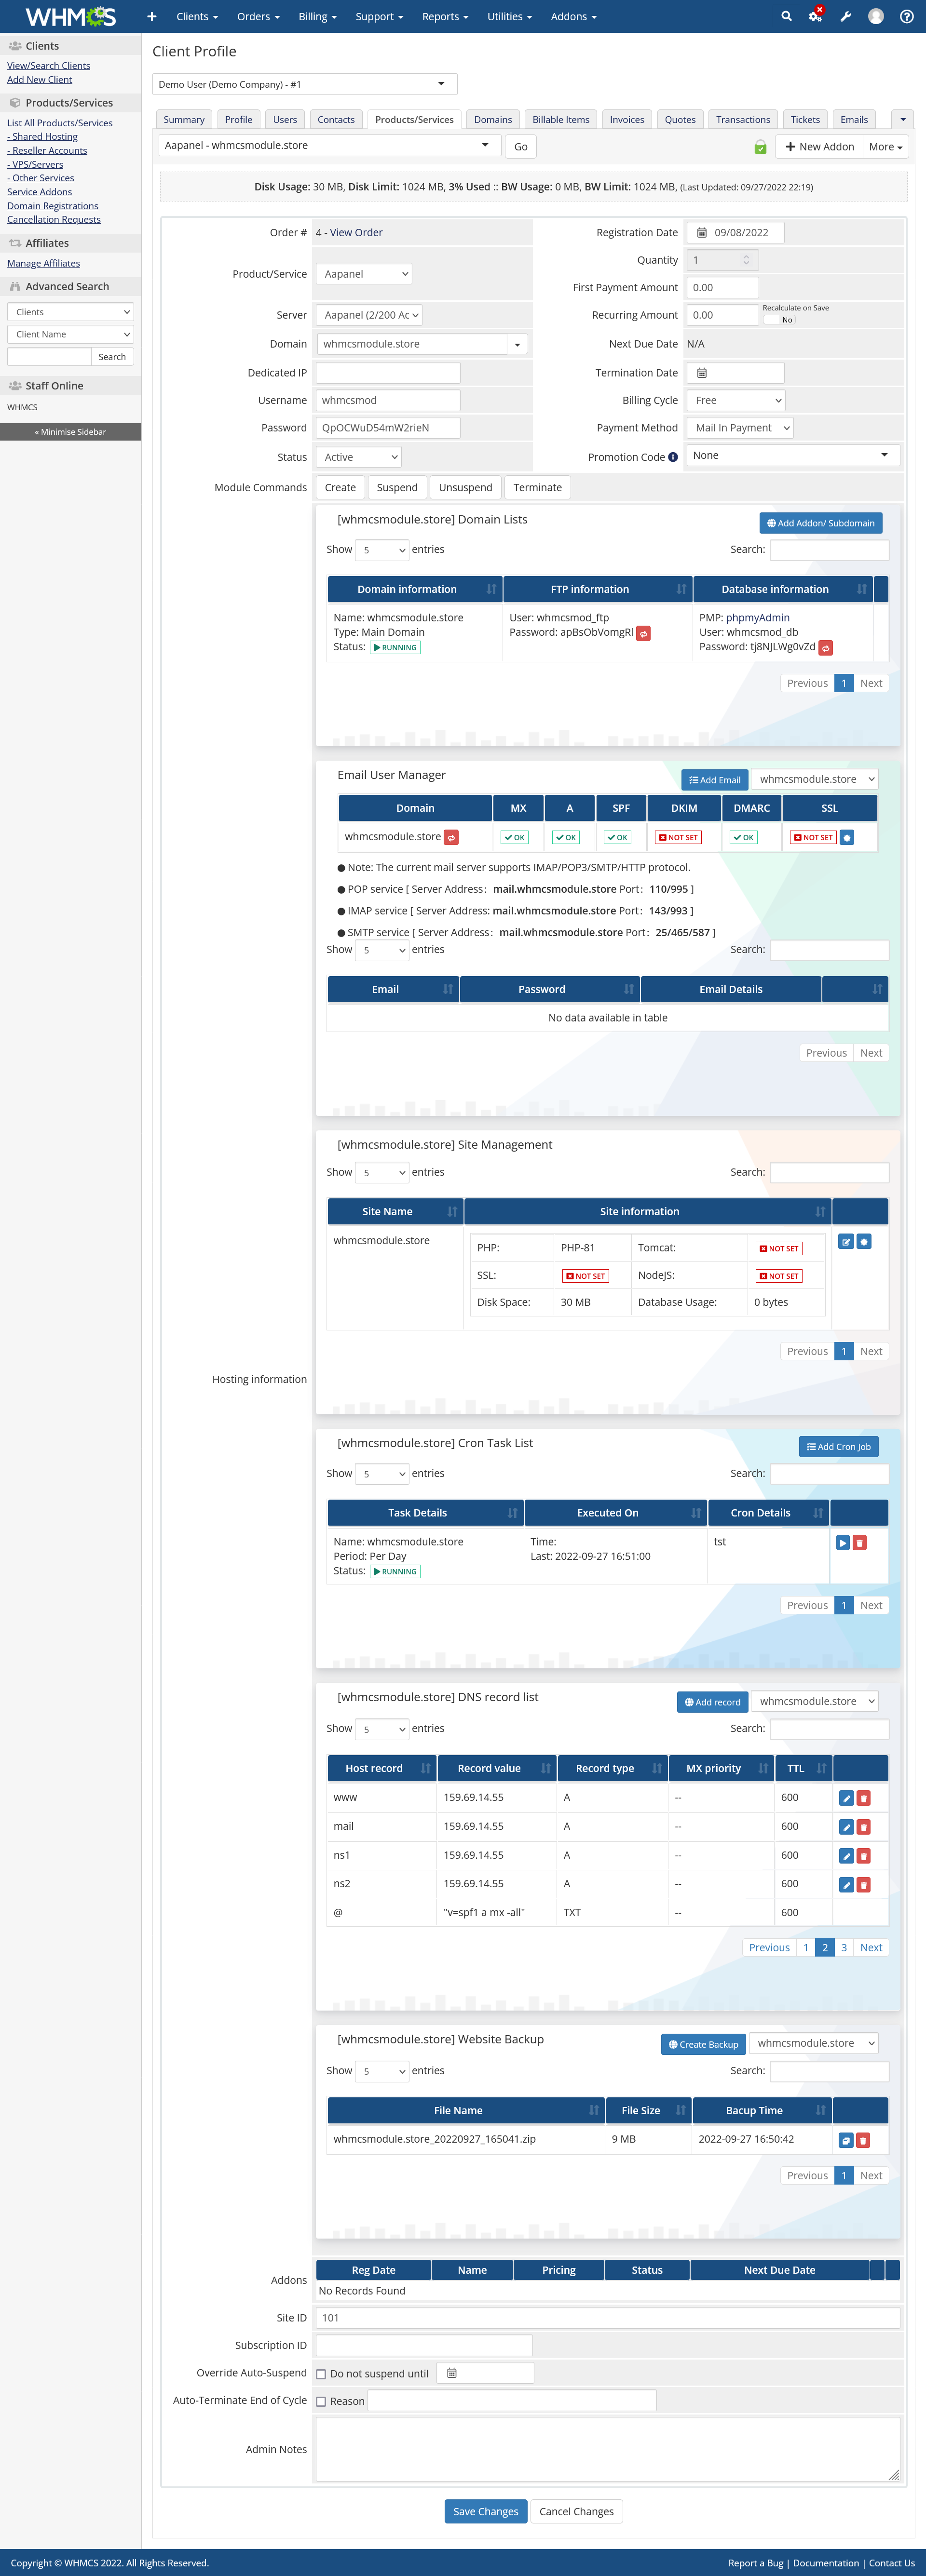The image size is (926, 2576).
Task: Delete the website backup zip file
Action: [864, 2140]
